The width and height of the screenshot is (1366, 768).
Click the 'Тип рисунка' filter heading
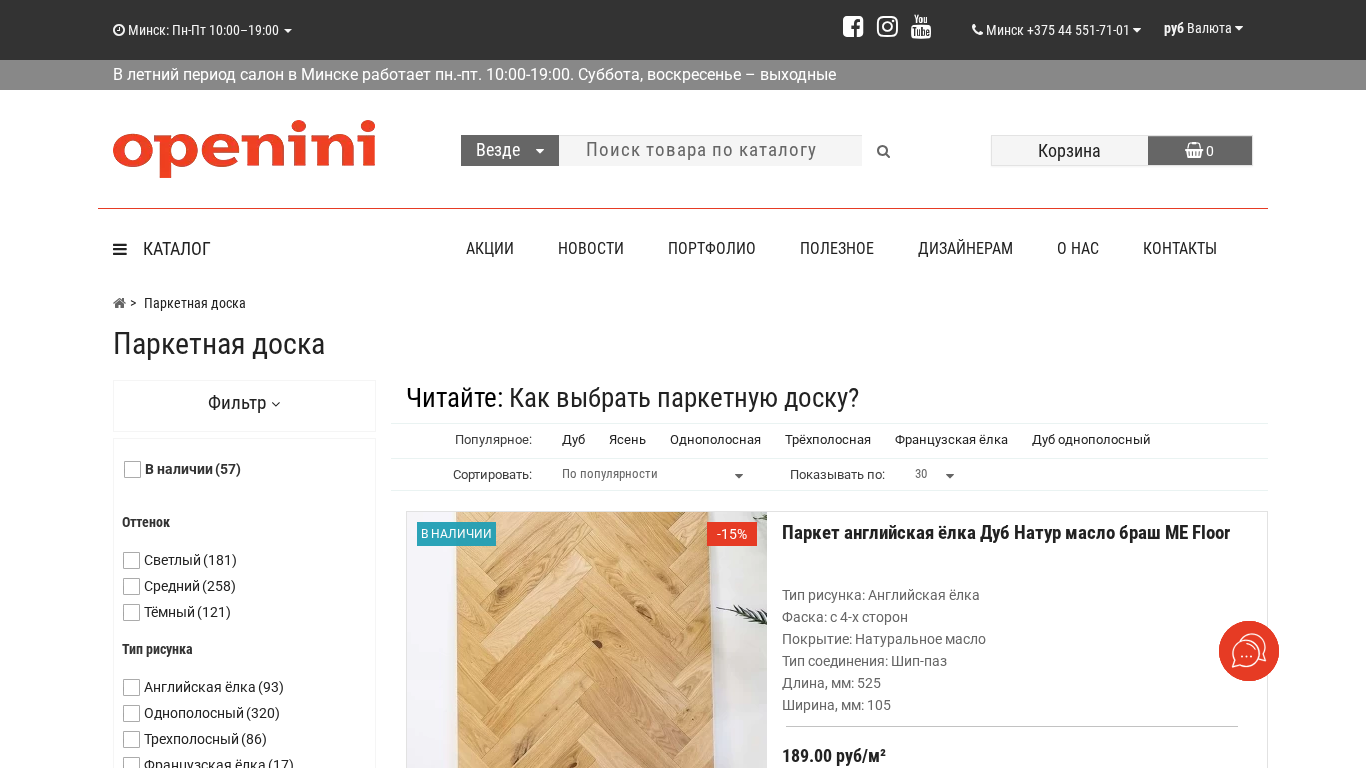click(x=157, y=649)
